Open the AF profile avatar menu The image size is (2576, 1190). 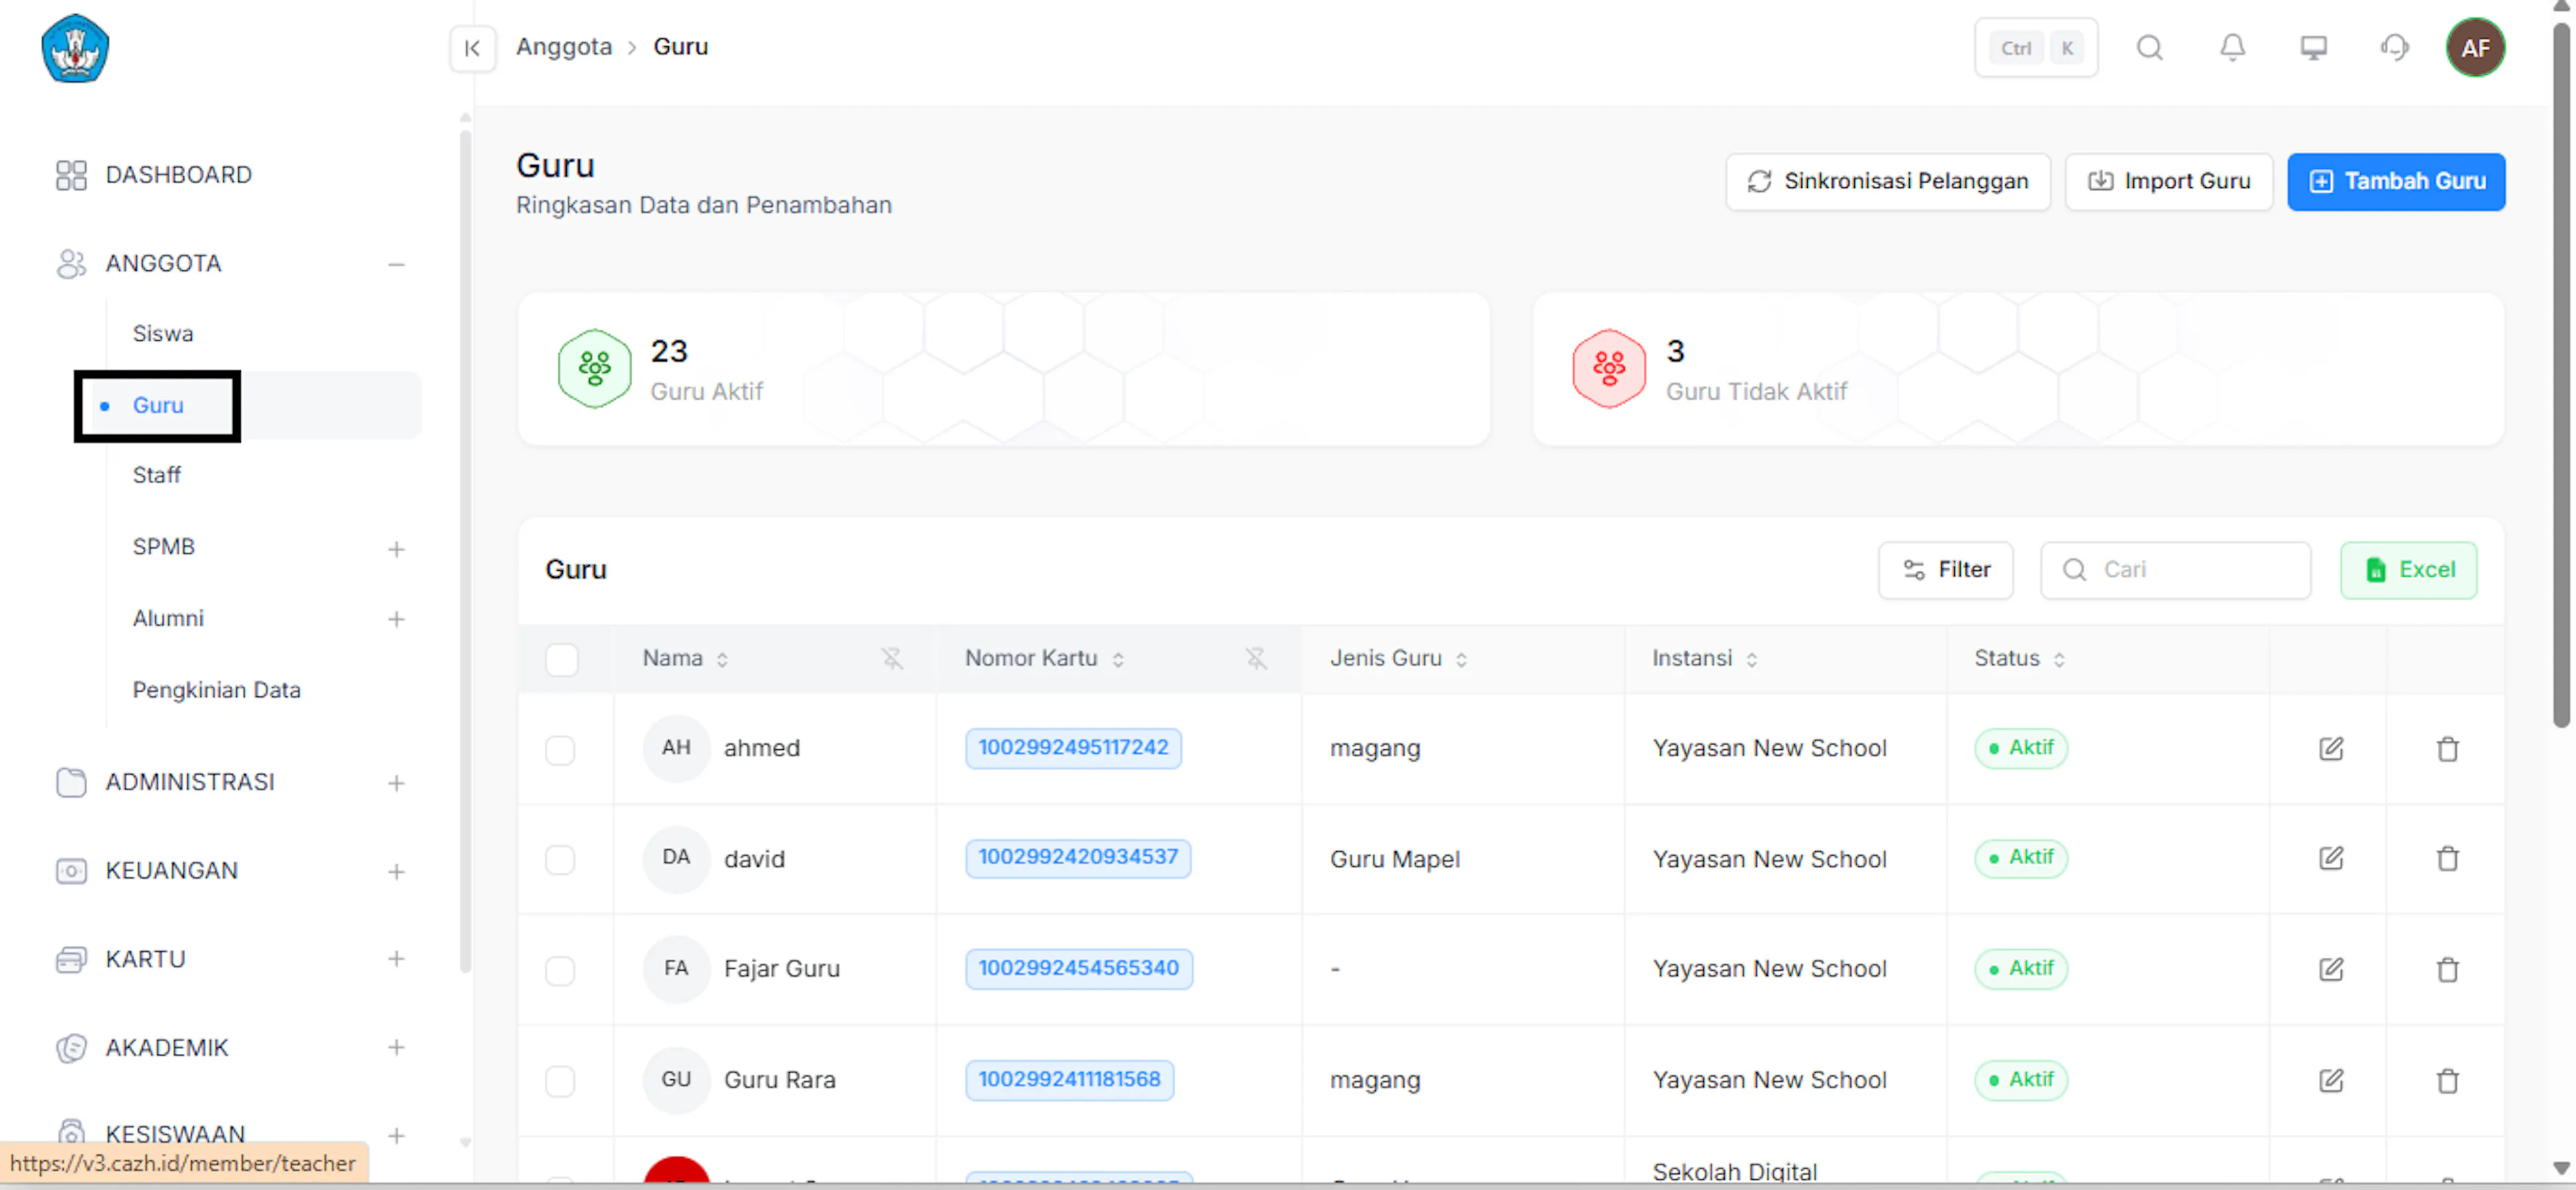click(x=2475, y=48)
